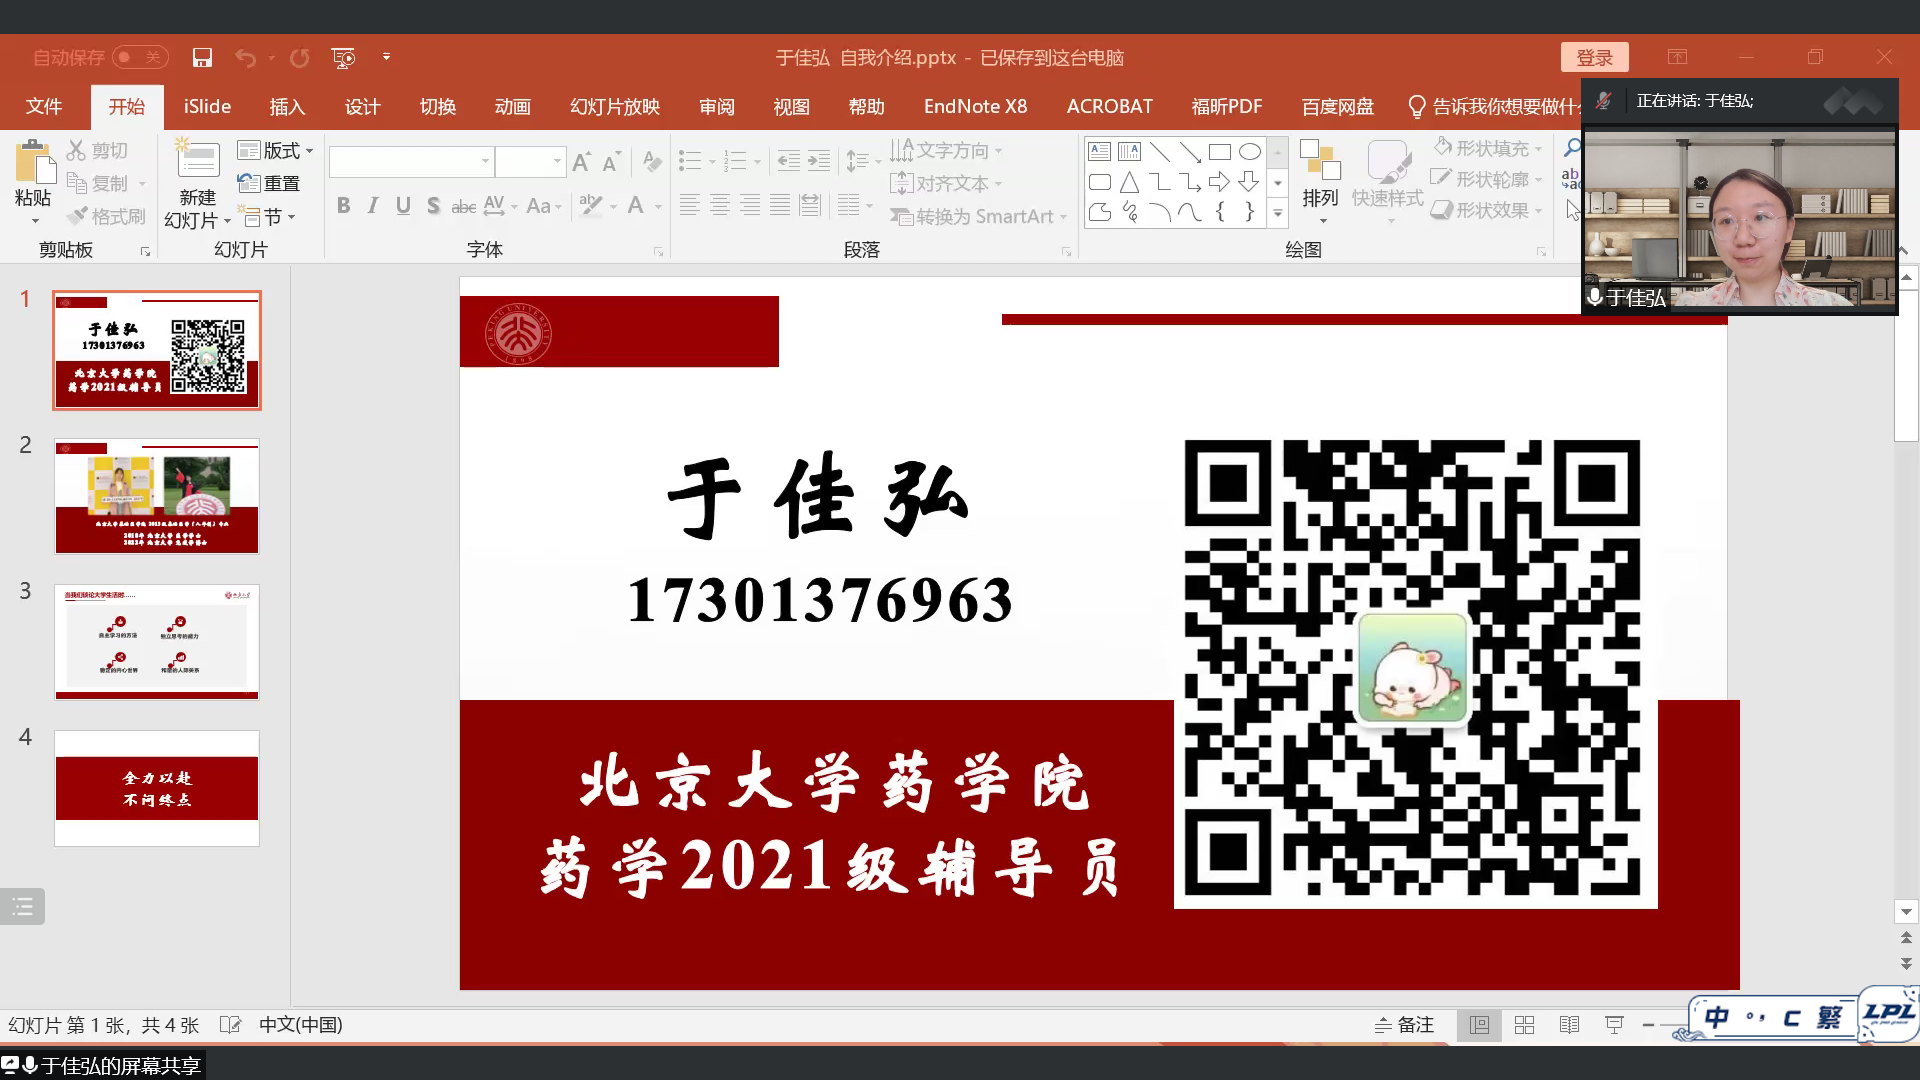Viewport: 1920px width, 1080px height.
Task: Expand the shapes gallery more arrow
Action: pyautogui.click(x=1277, y=213)
